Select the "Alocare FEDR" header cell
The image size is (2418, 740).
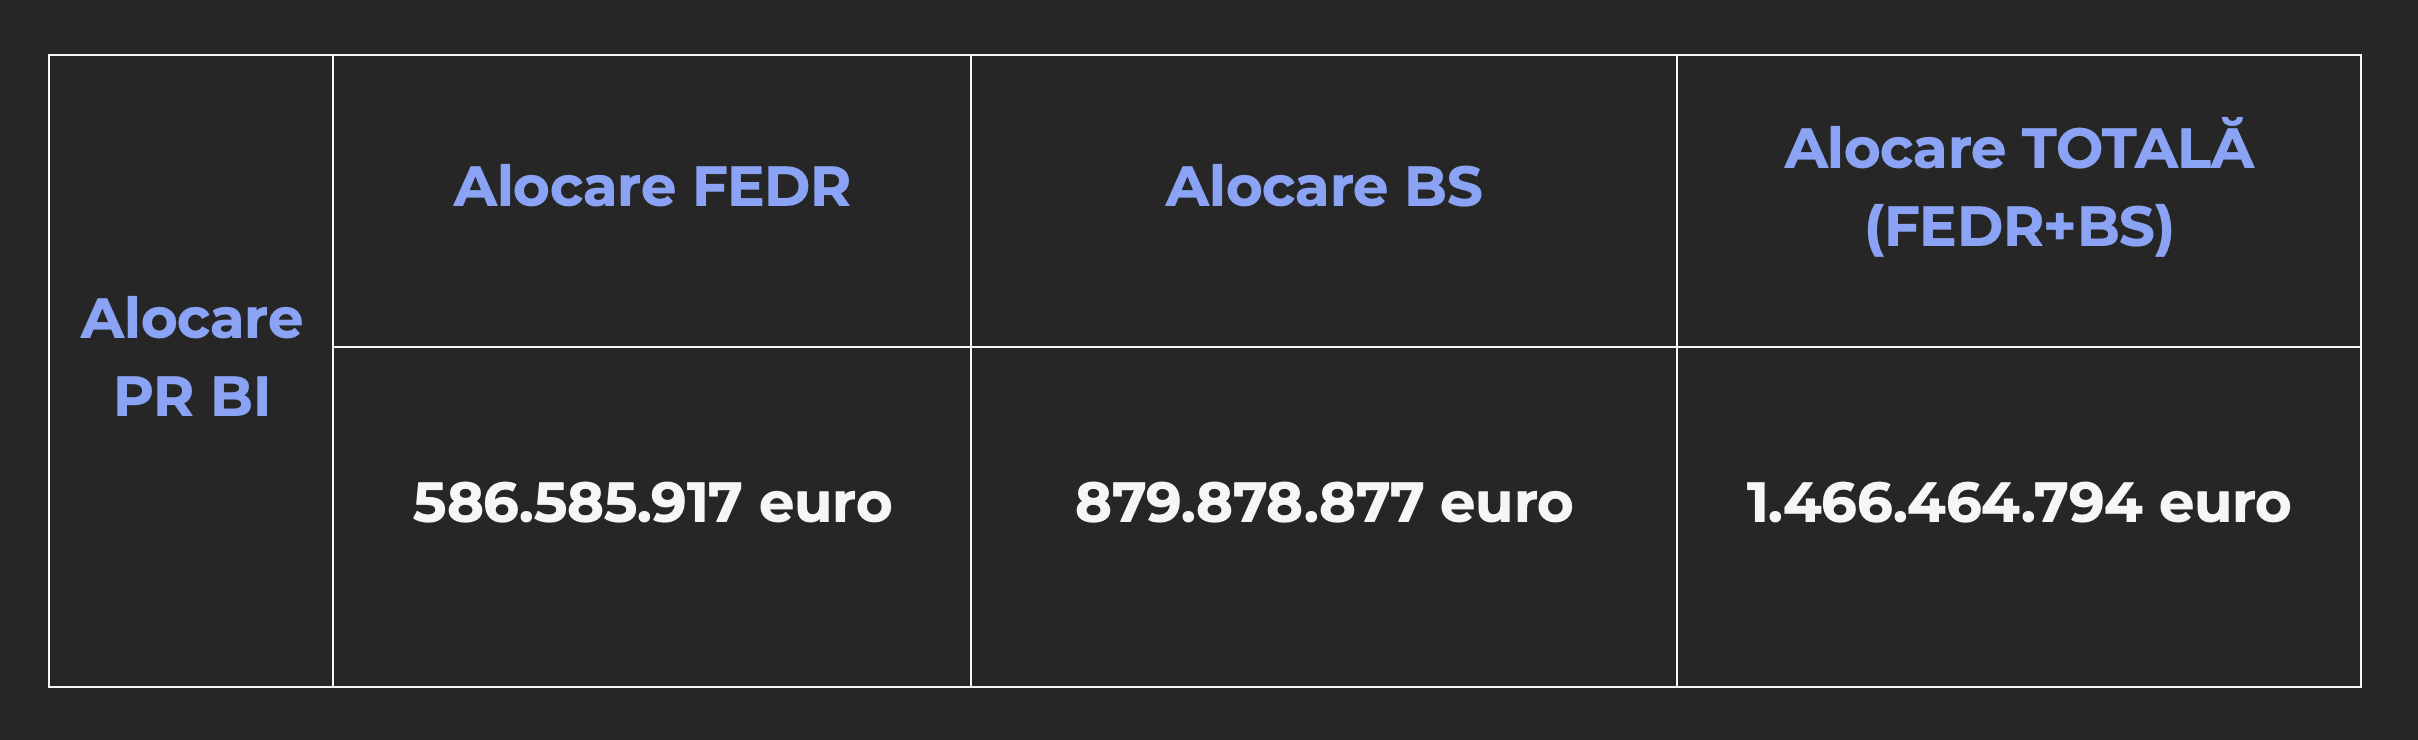pyautogui.click(x=652, y=201)
